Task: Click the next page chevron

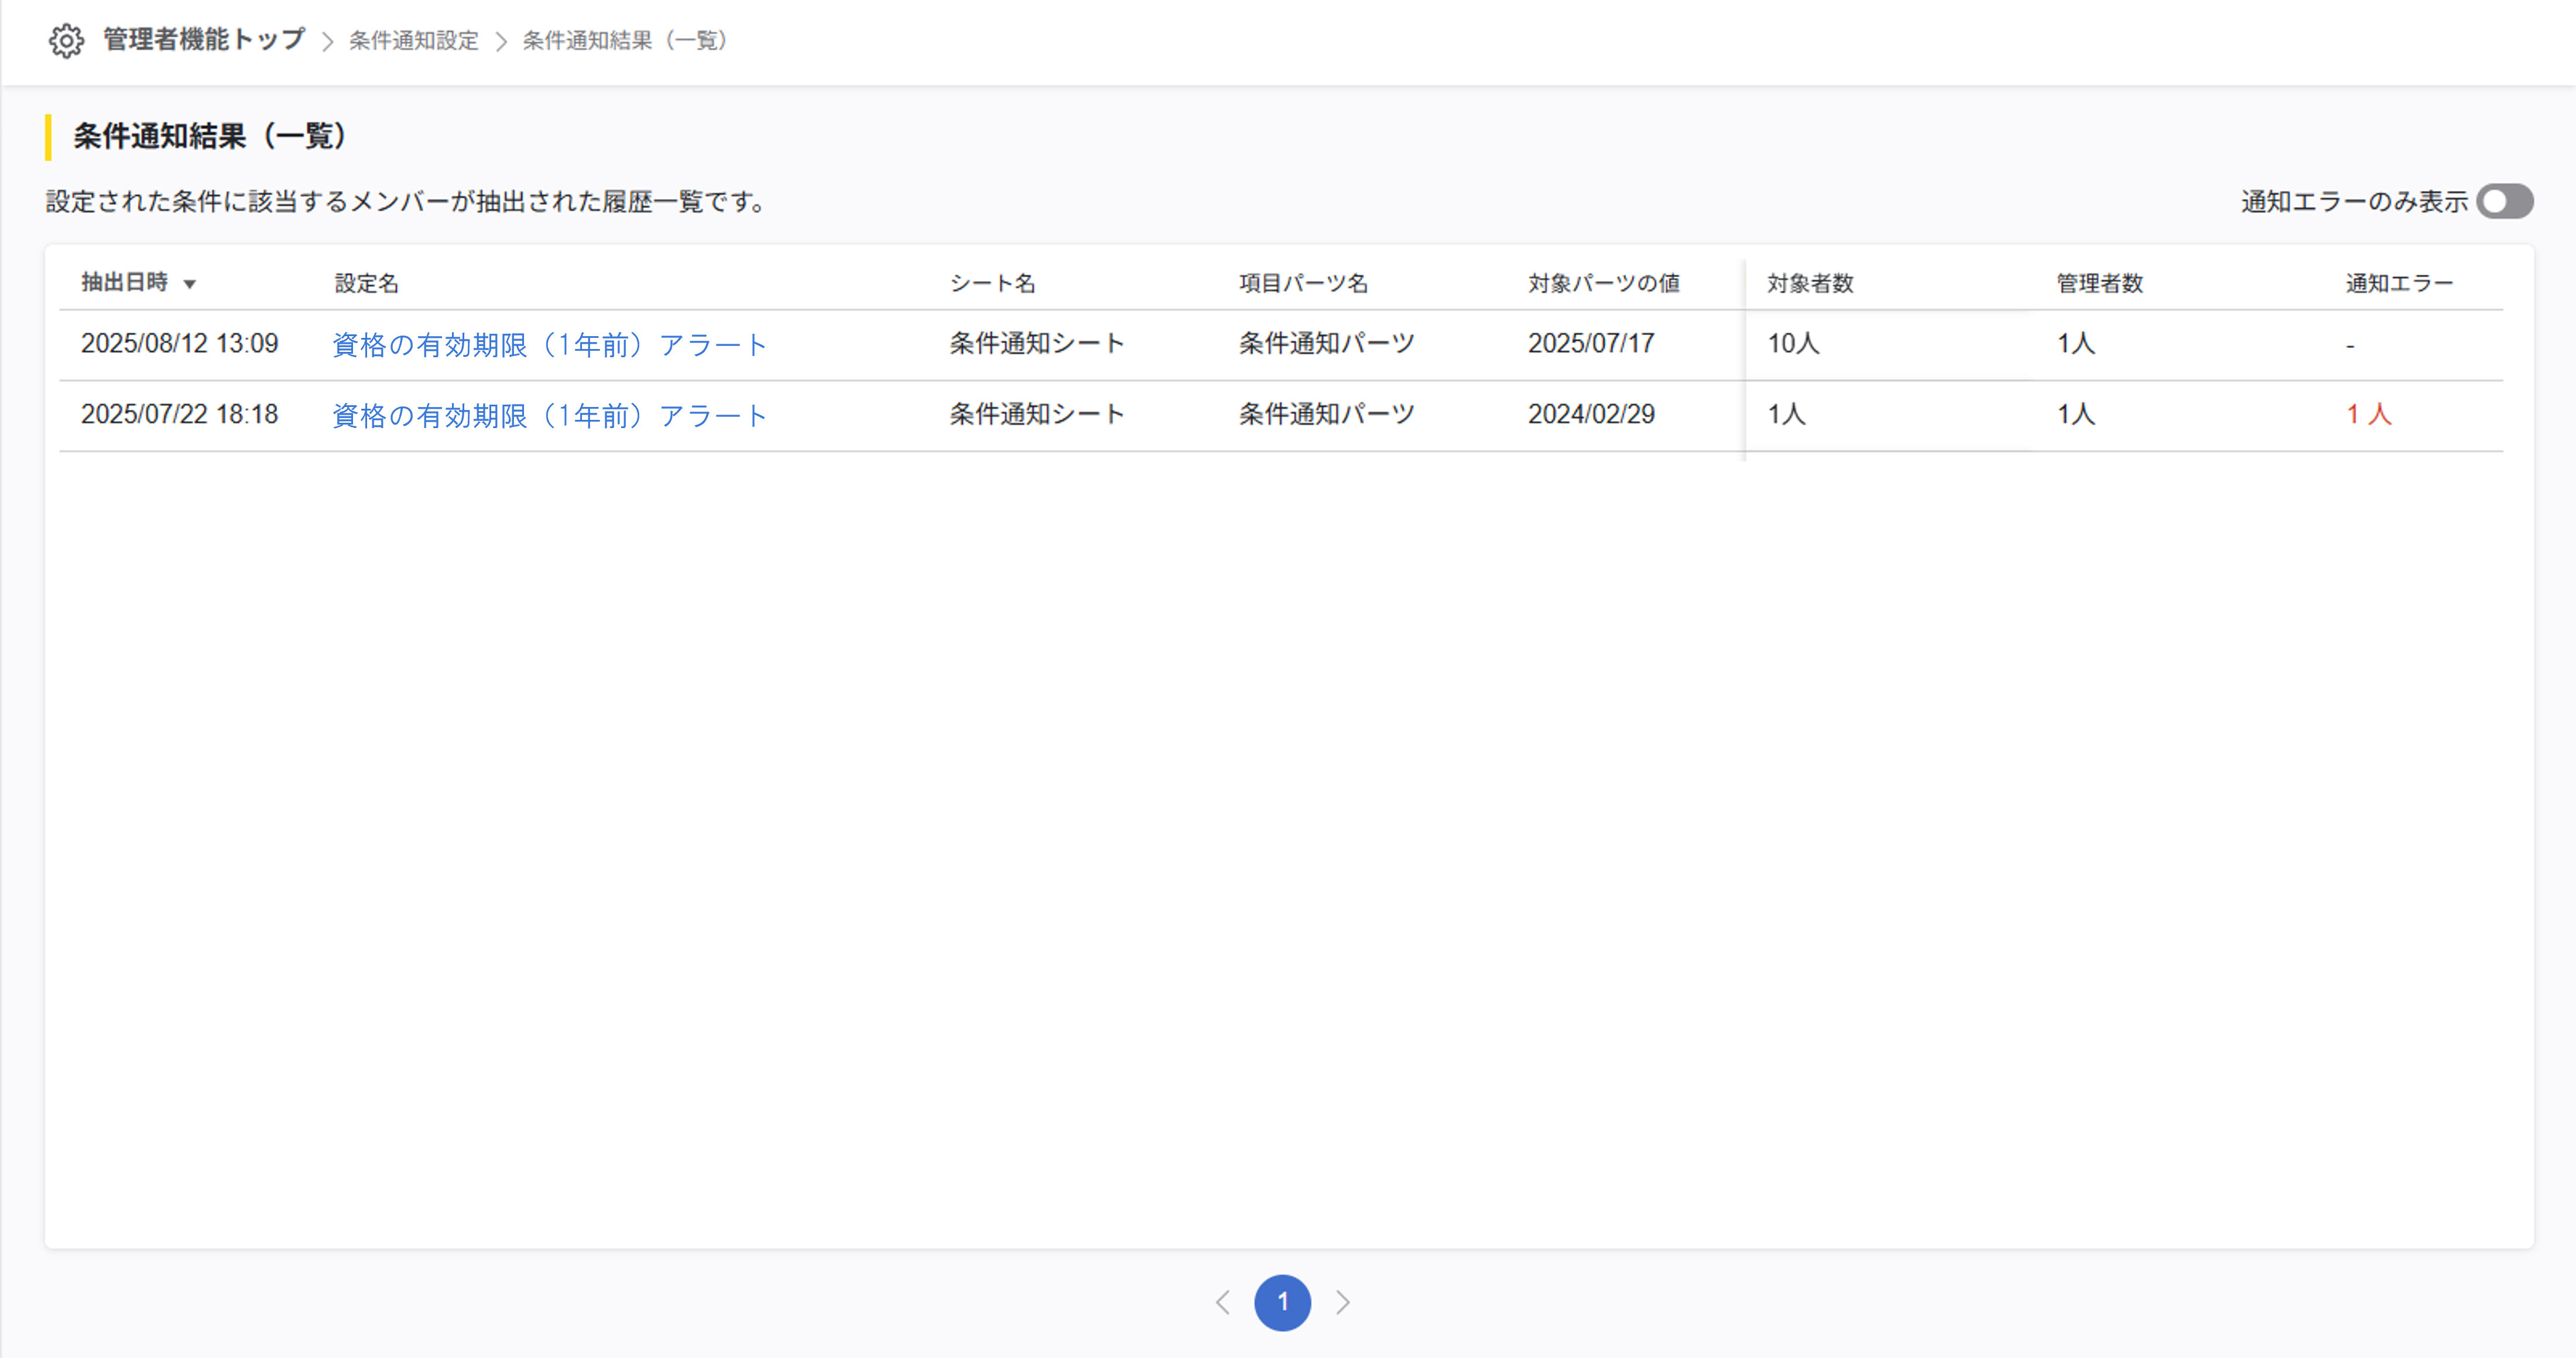Action: coord(1343,1303)
